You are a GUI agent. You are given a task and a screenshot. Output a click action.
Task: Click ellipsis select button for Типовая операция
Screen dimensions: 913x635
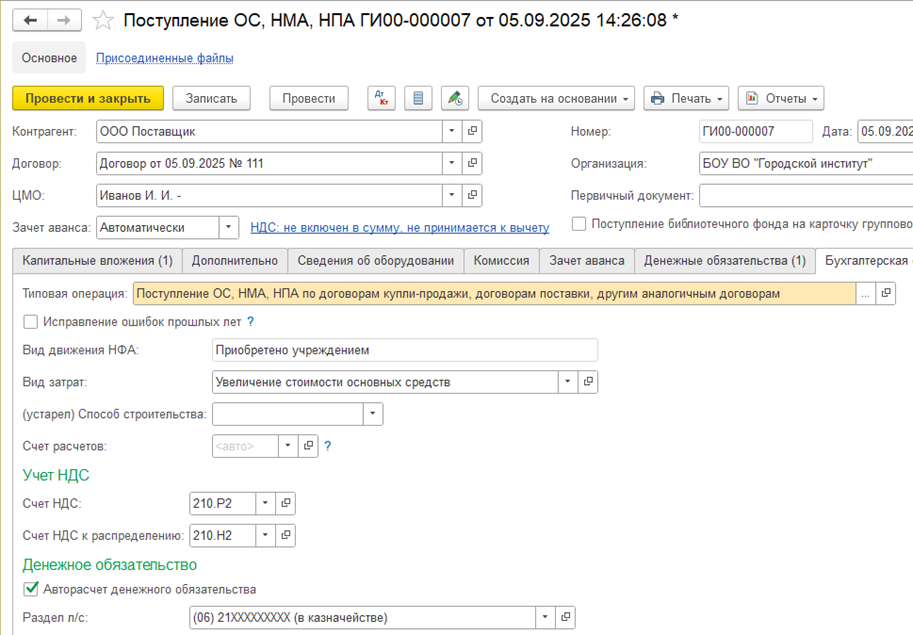pos(866,293)
